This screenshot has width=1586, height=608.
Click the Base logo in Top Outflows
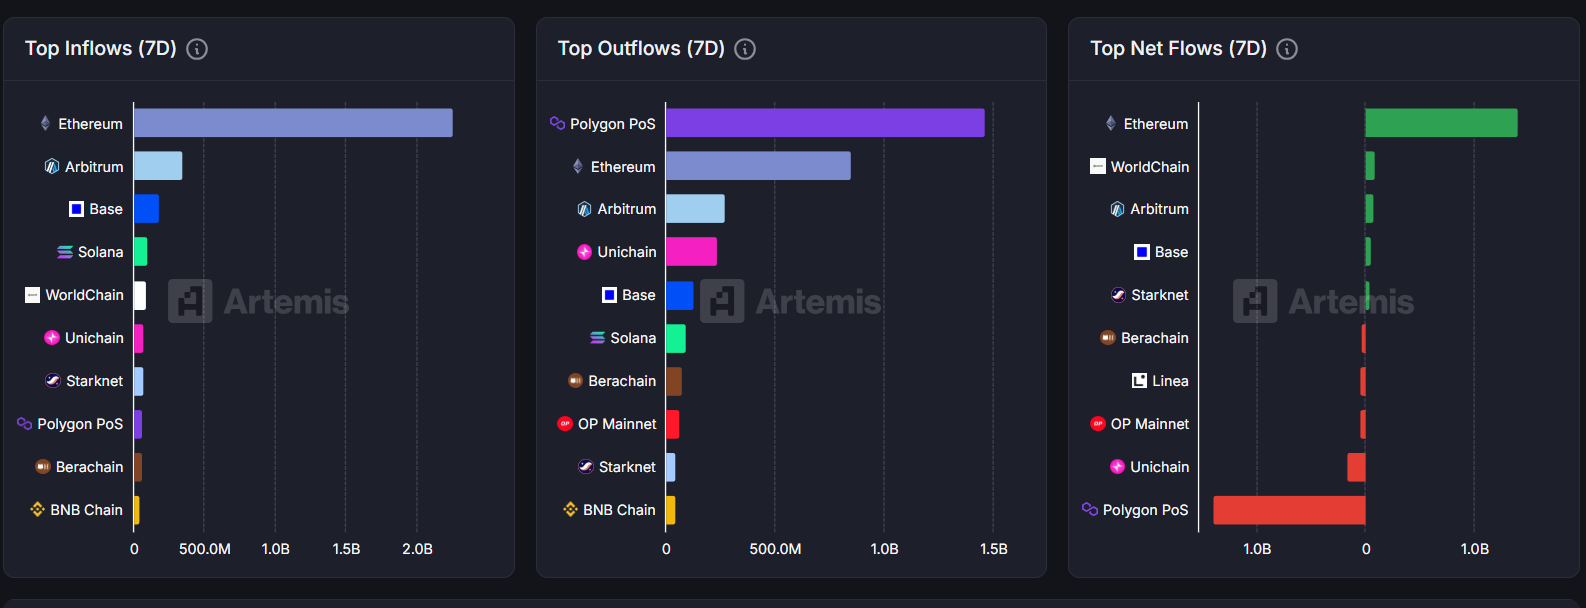coord(609,295)
